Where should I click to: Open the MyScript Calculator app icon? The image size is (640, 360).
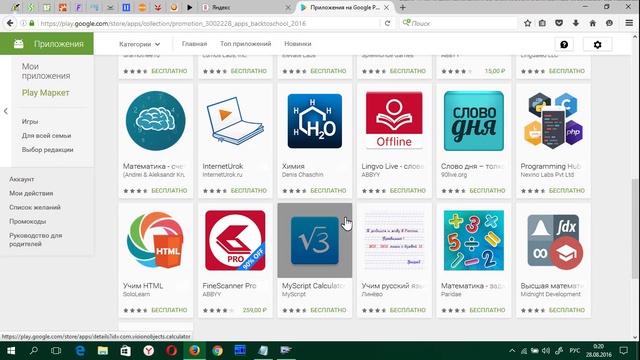315,240
